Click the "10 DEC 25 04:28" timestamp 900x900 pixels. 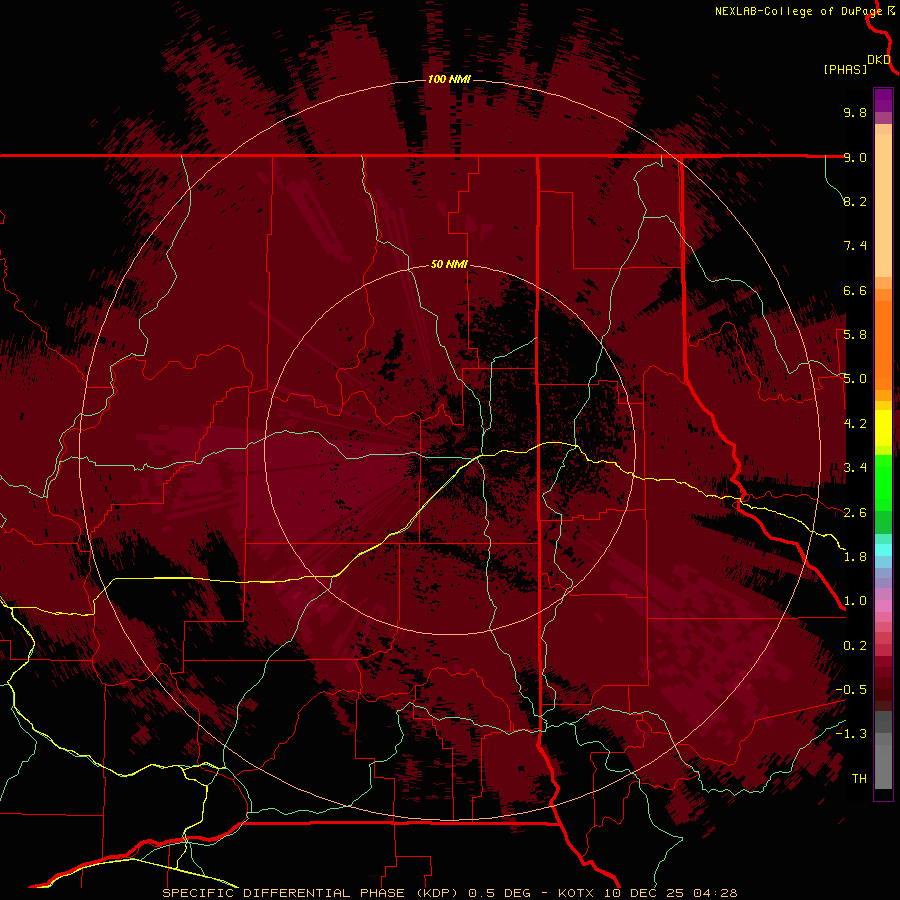tap(670, 893)
